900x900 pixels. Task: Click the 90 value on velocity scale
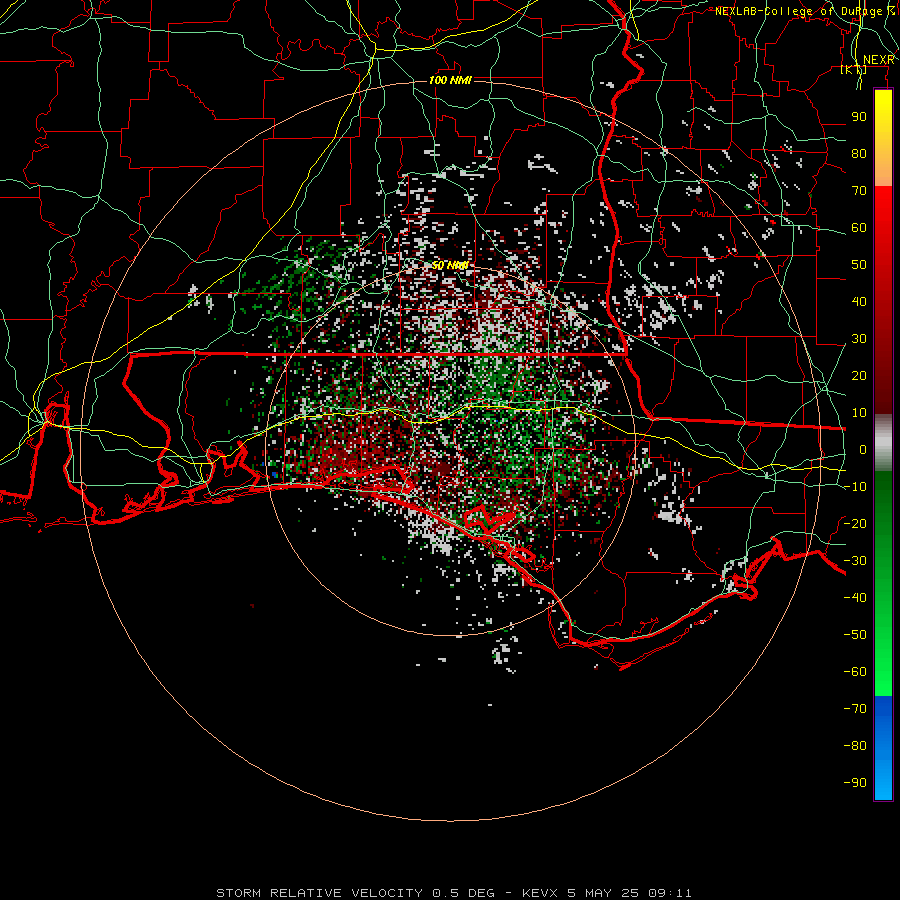coord(859,117)
